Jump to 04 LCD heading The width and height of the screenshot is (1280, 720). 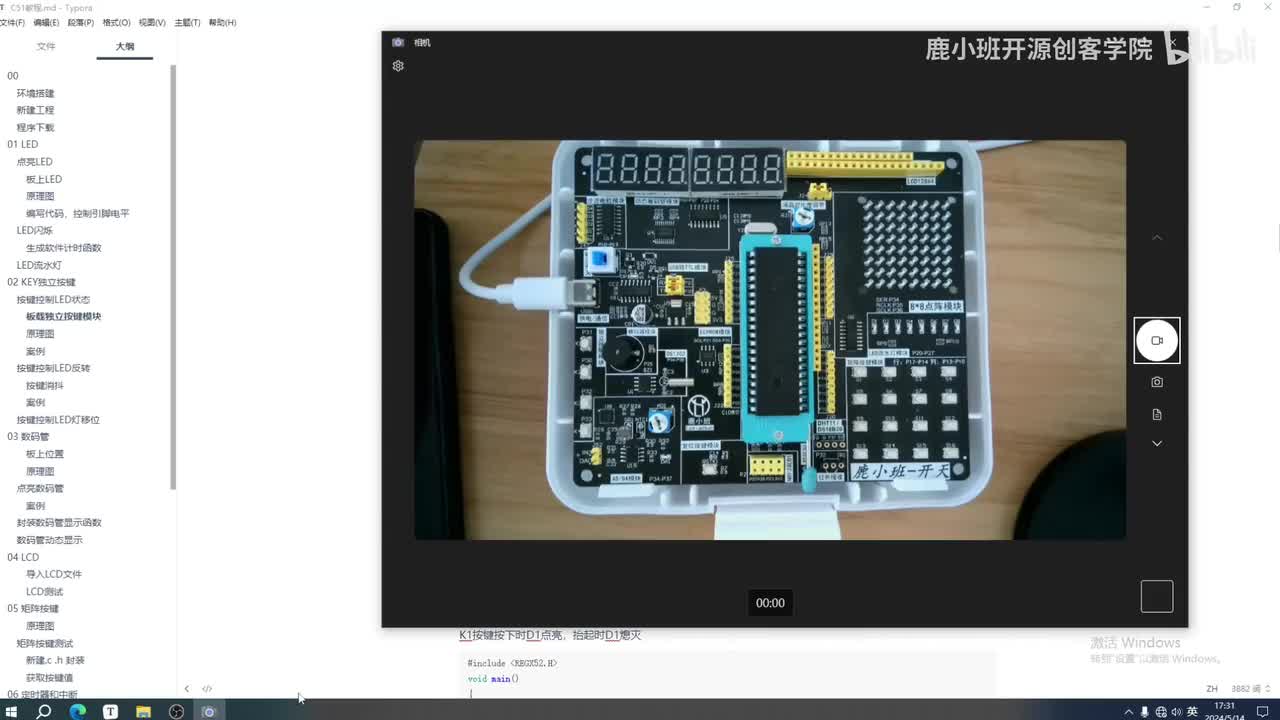tap(23, 557)
